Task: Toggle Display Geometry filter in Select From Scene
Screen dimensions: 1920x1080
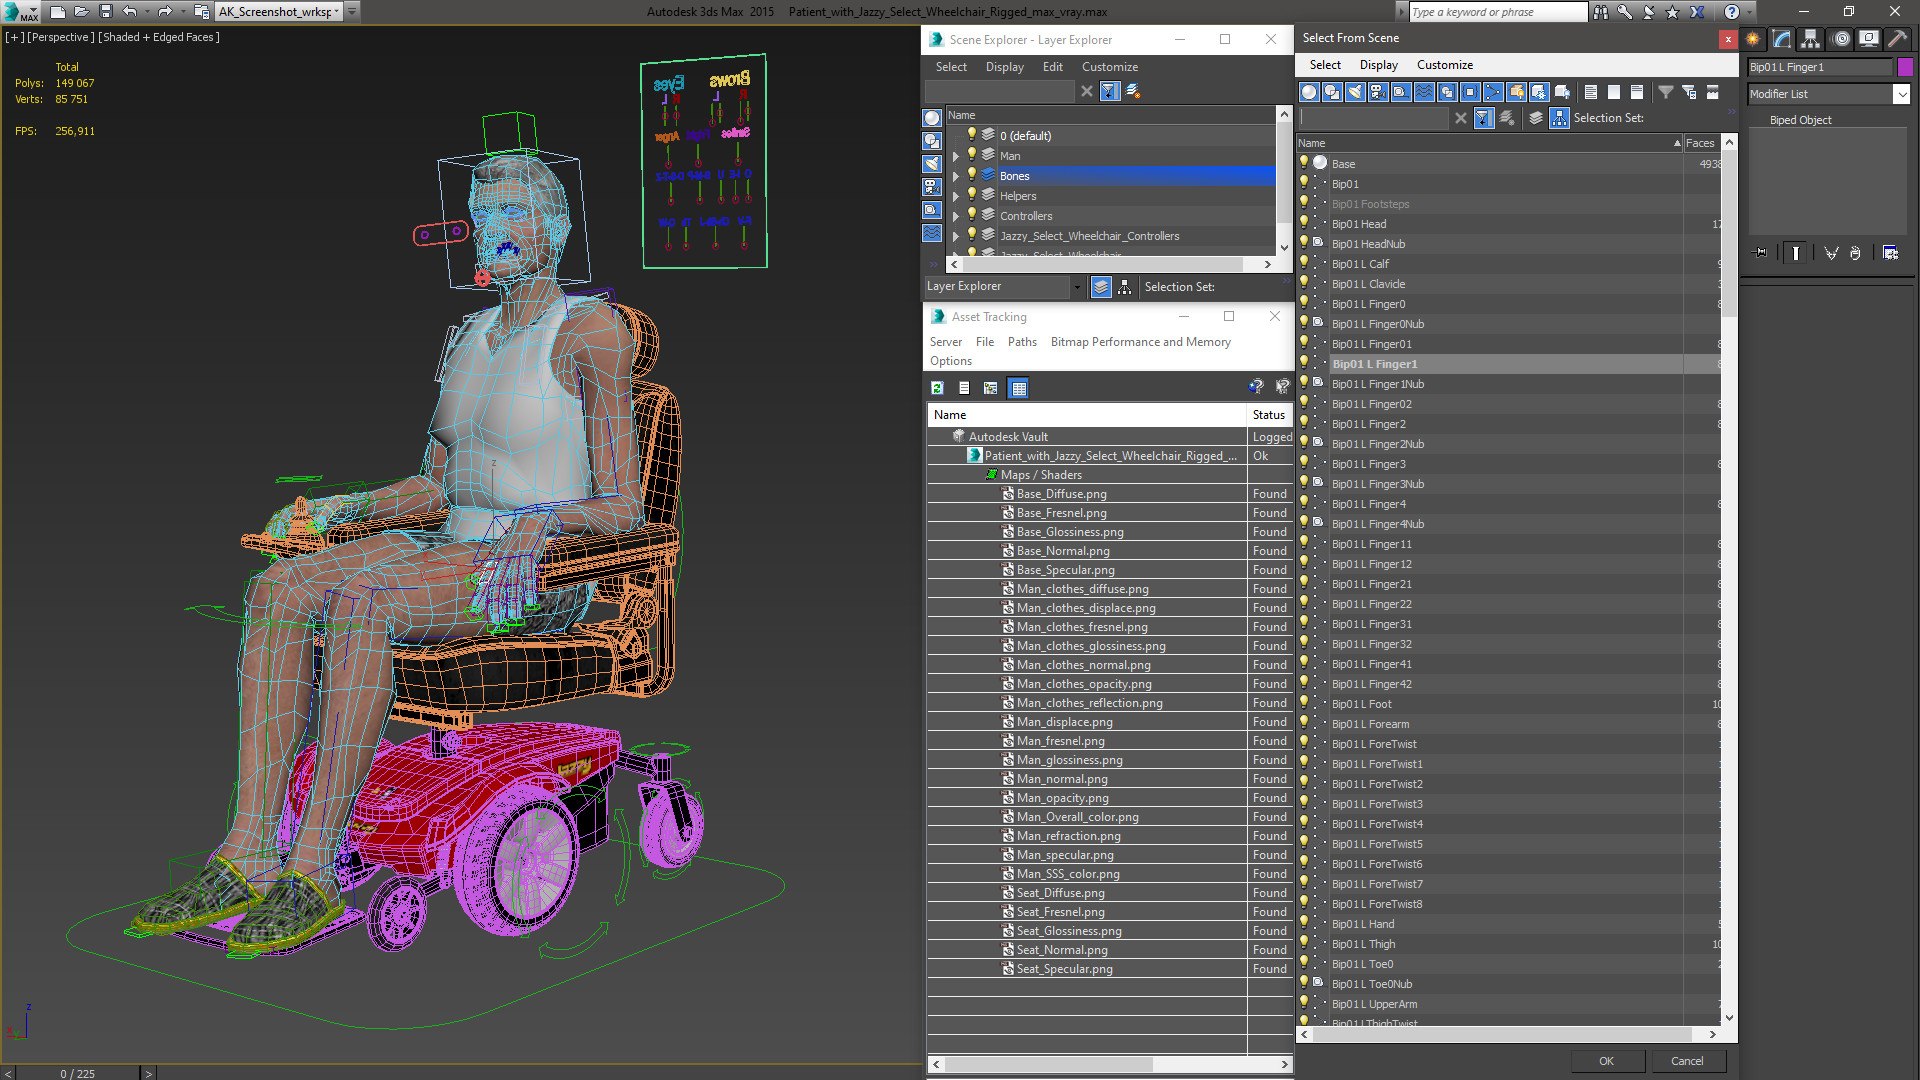Action: click(1309, 92)
